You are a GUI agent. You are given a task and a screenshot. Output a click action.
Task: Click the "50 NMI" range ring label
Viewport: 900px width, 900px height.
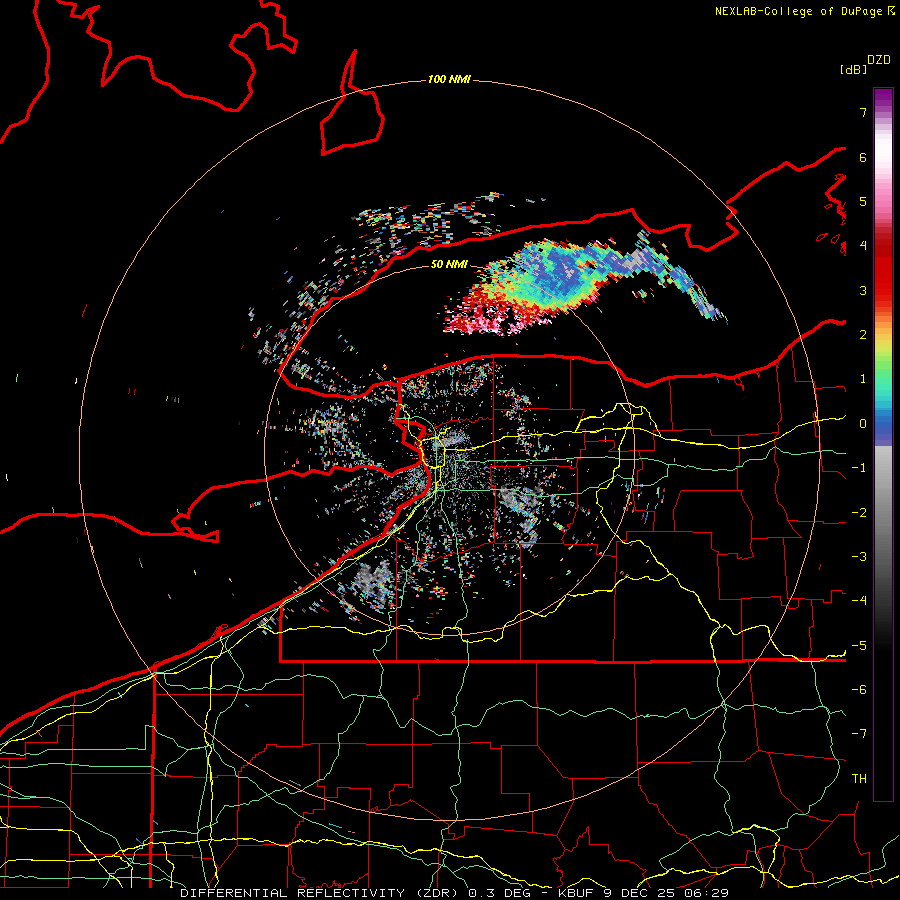(x=449, y=264)
